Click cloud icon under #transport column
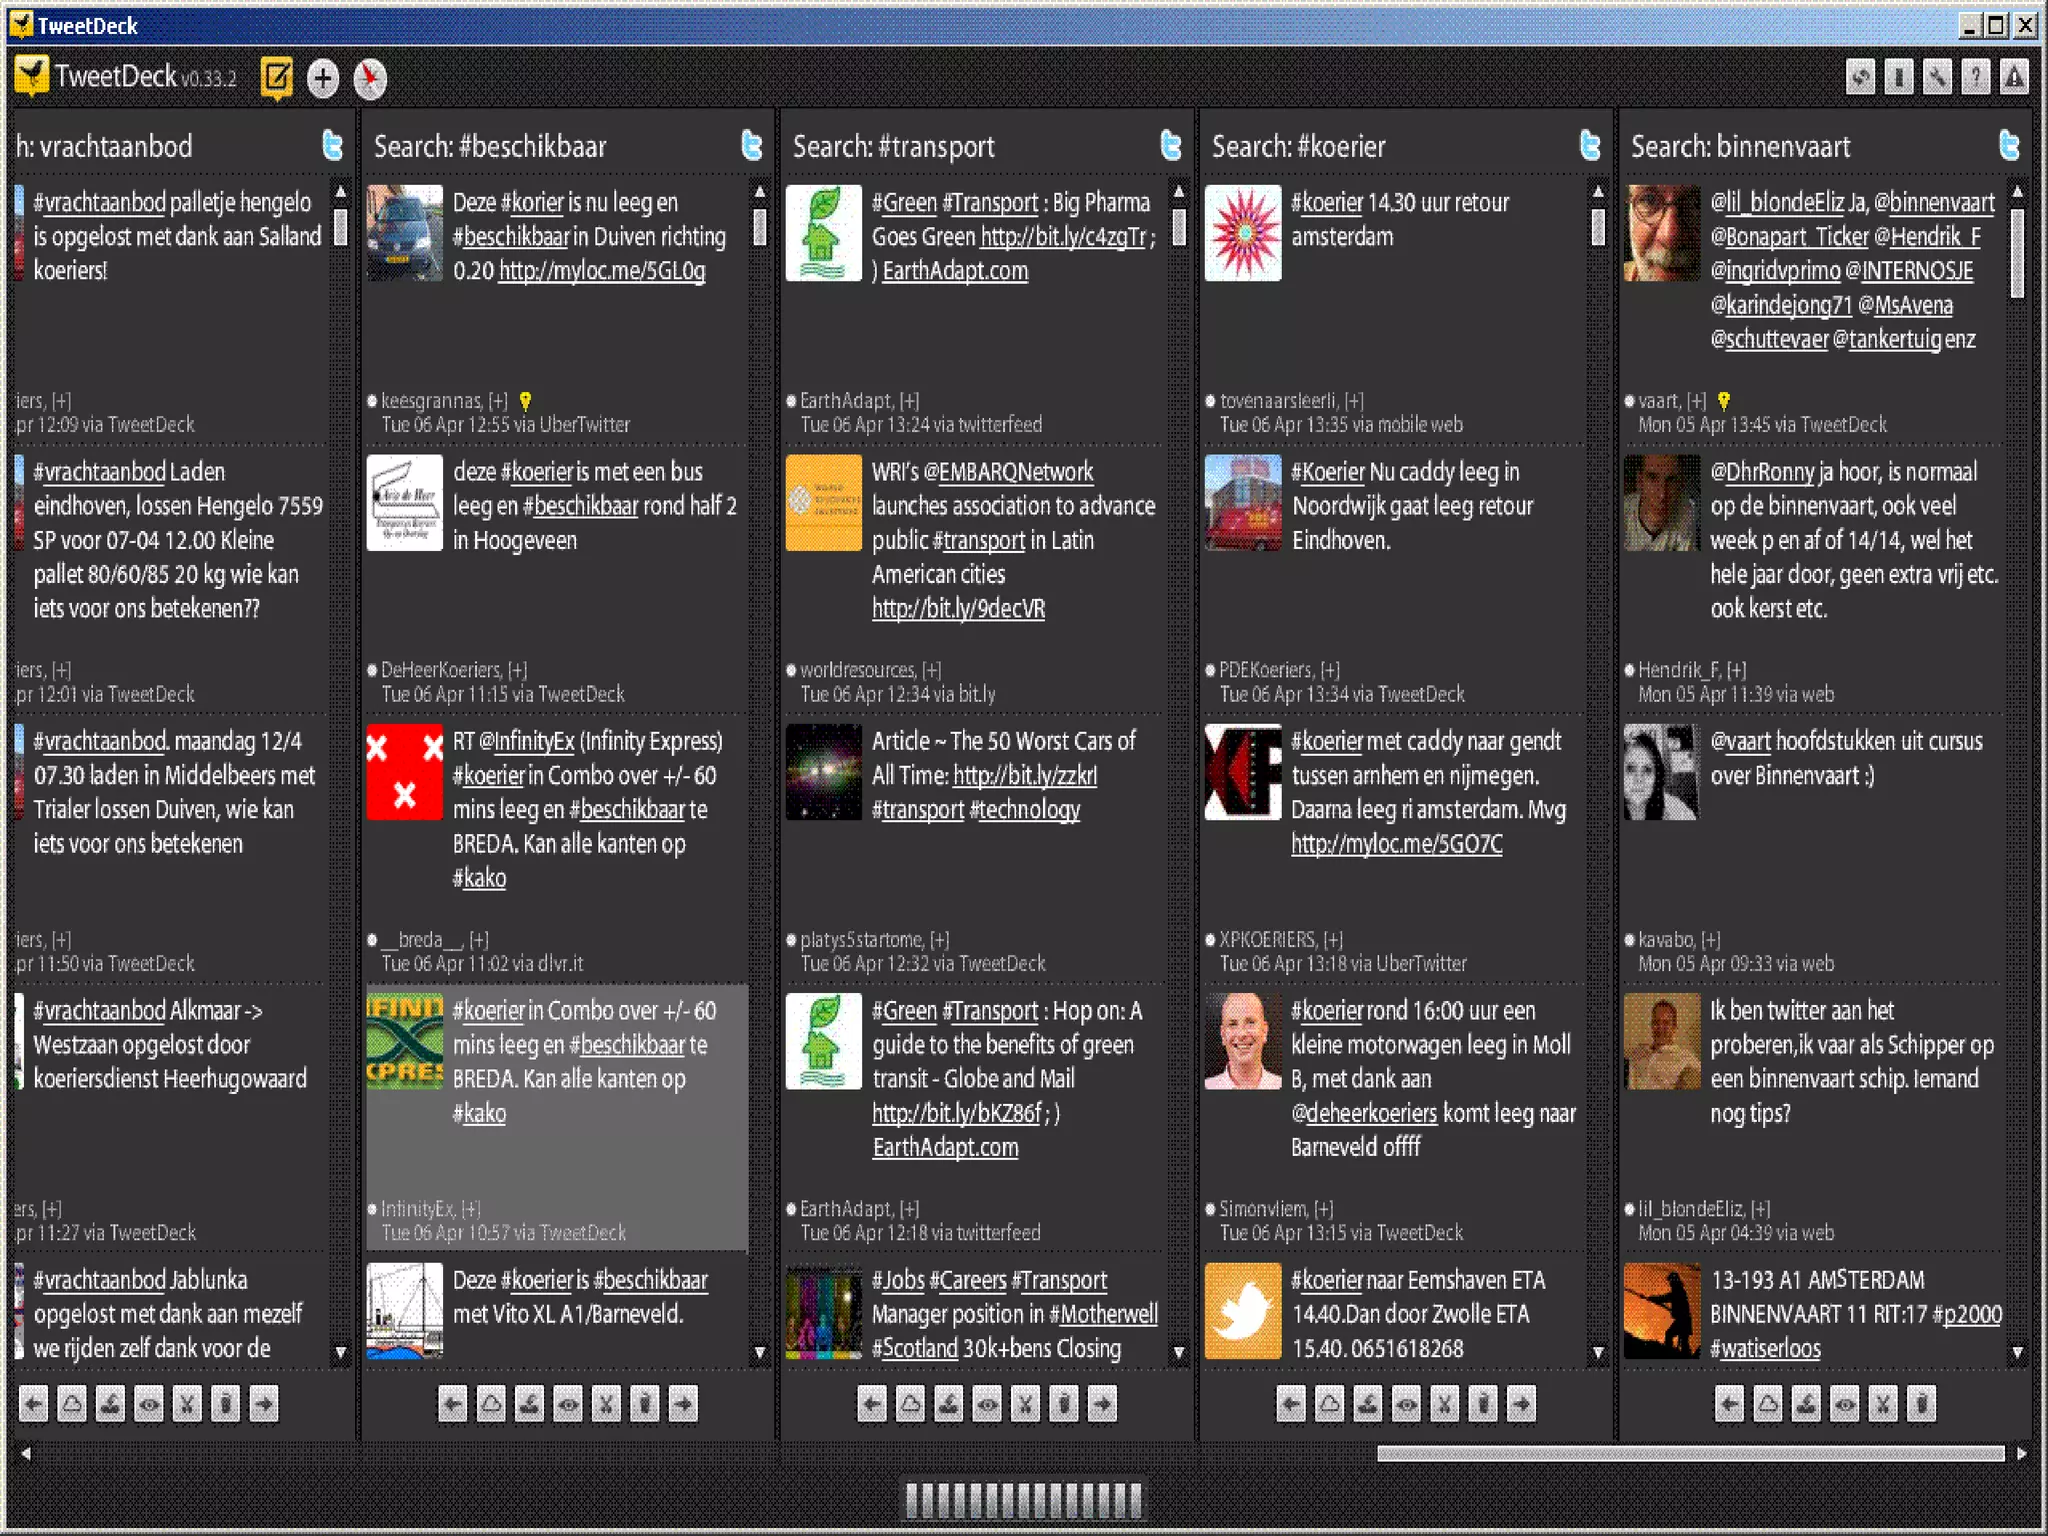 click(910, 1405)
